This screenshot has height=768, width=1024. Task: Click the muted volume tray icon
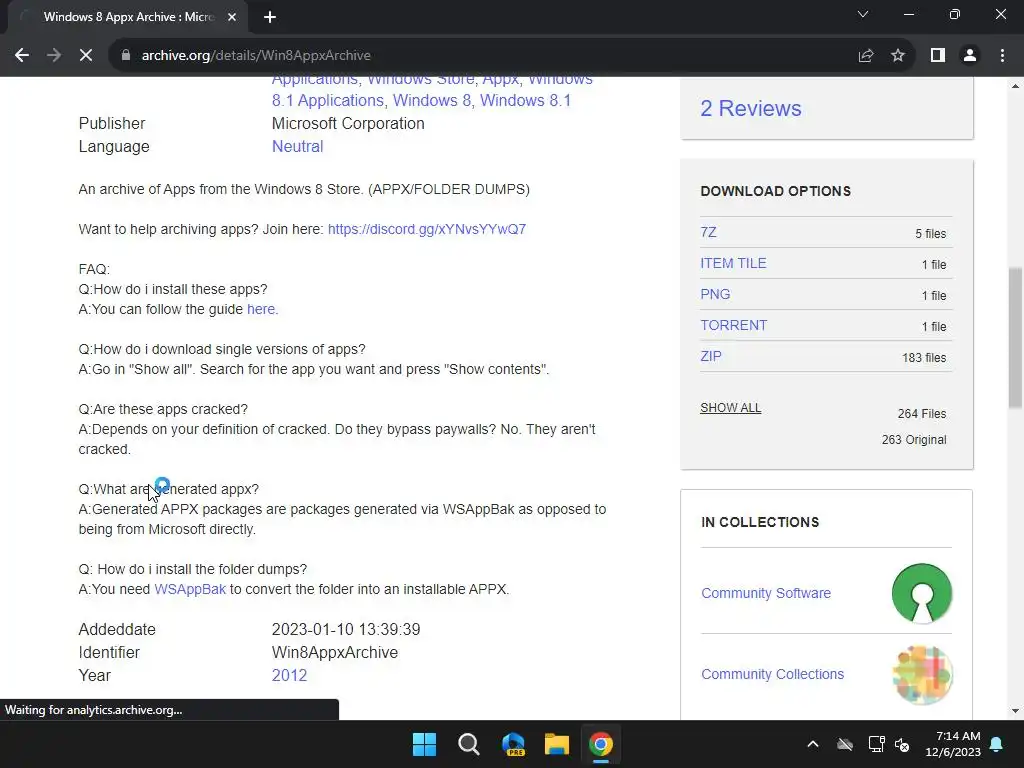pos(902,744)
